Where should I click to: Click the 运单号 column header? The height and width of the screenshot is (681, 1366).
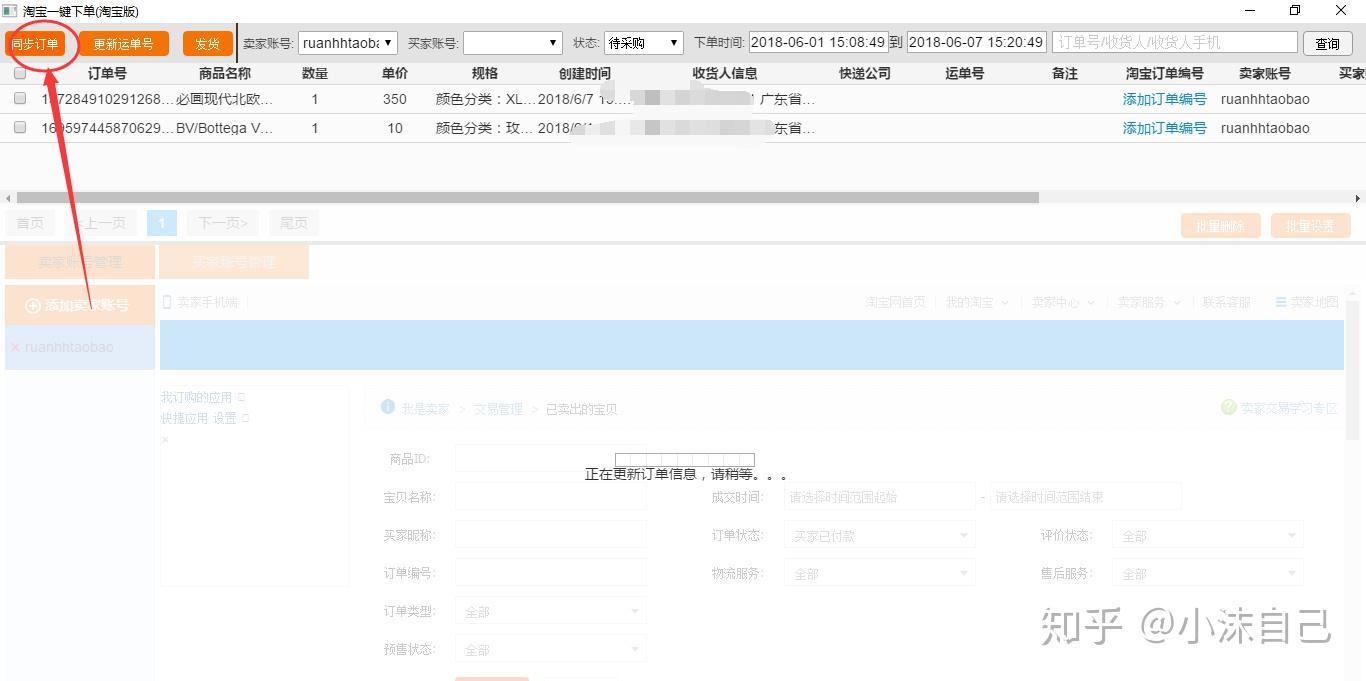click(x=964, y=73)
